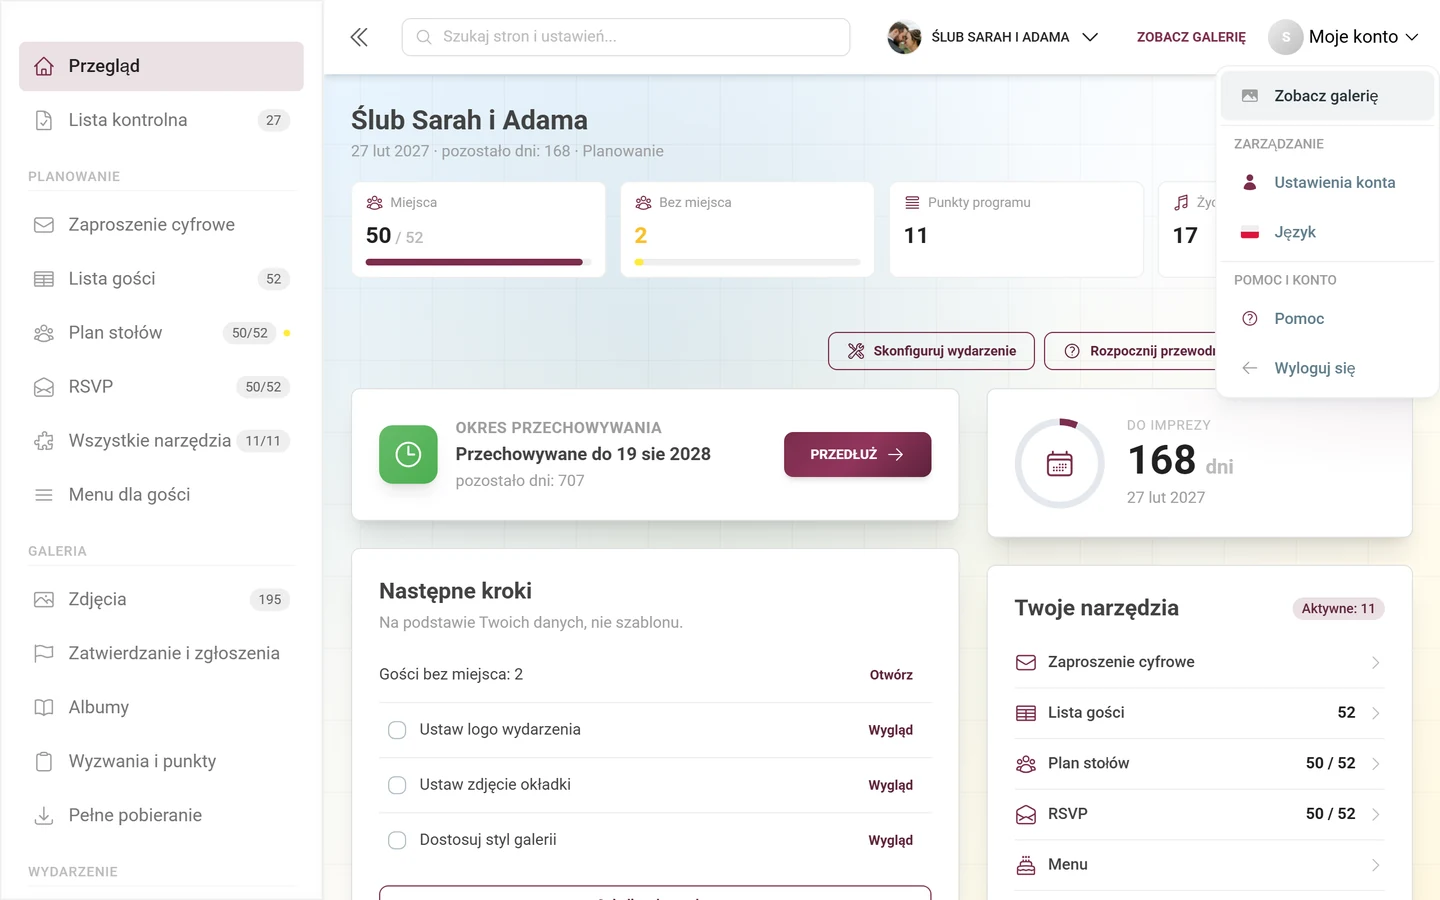The width and height of the screenshot is (1440, 900).
Task: Click the cake icon next to Menu tool
Action: [1026, 865]
